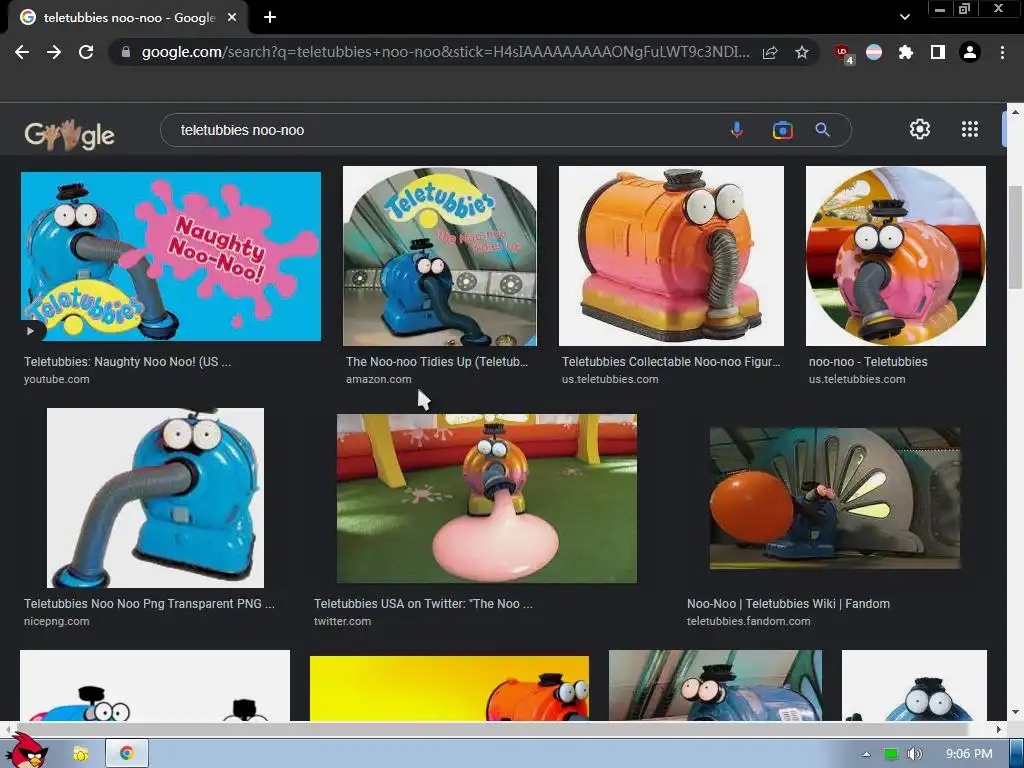Open Teletubbies USA on Twitter link
This screenshot has width=1024, height=768.
tap(423, 603)
